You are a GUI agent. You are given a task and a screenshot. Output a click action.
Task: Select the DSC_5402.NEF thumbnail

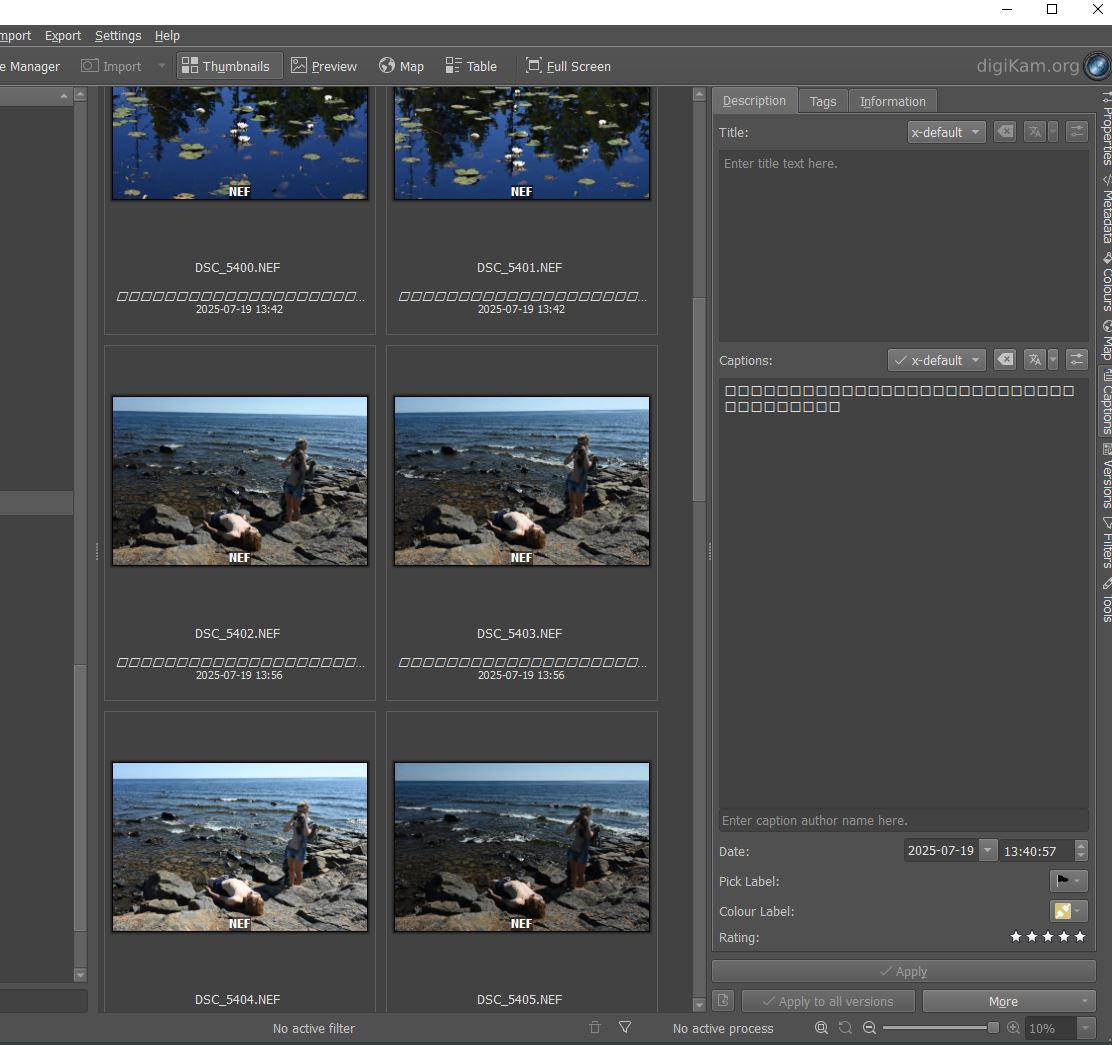[240, 480]
